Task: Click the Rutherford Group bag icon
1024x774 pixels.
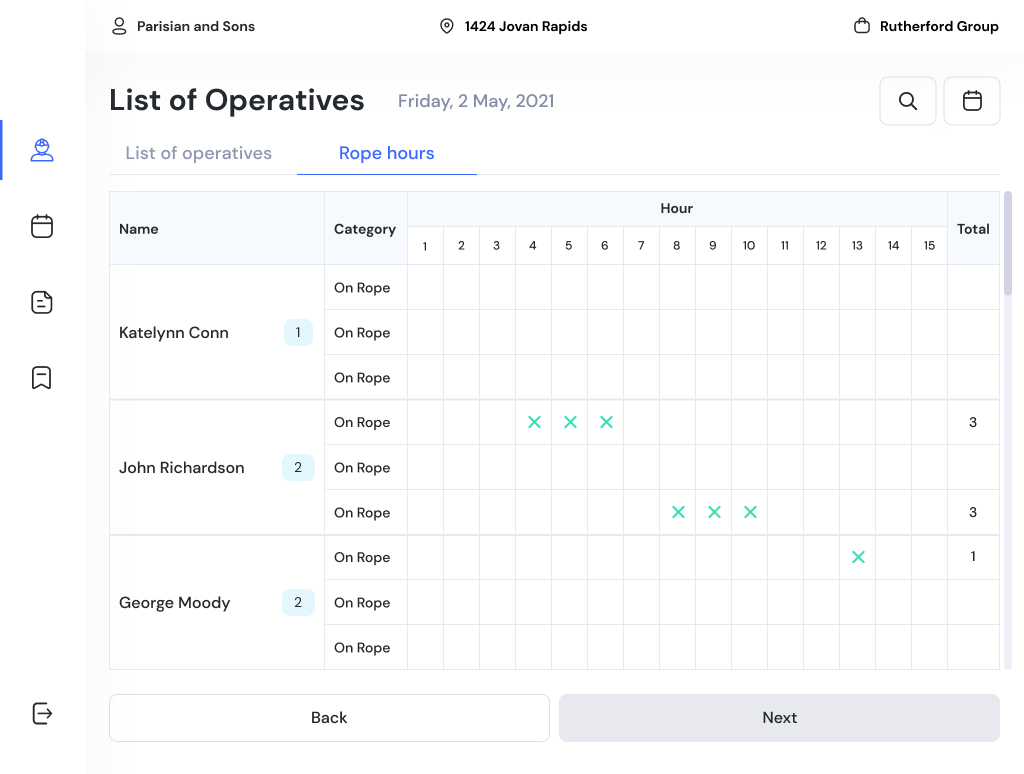Action: pos(862,26)
